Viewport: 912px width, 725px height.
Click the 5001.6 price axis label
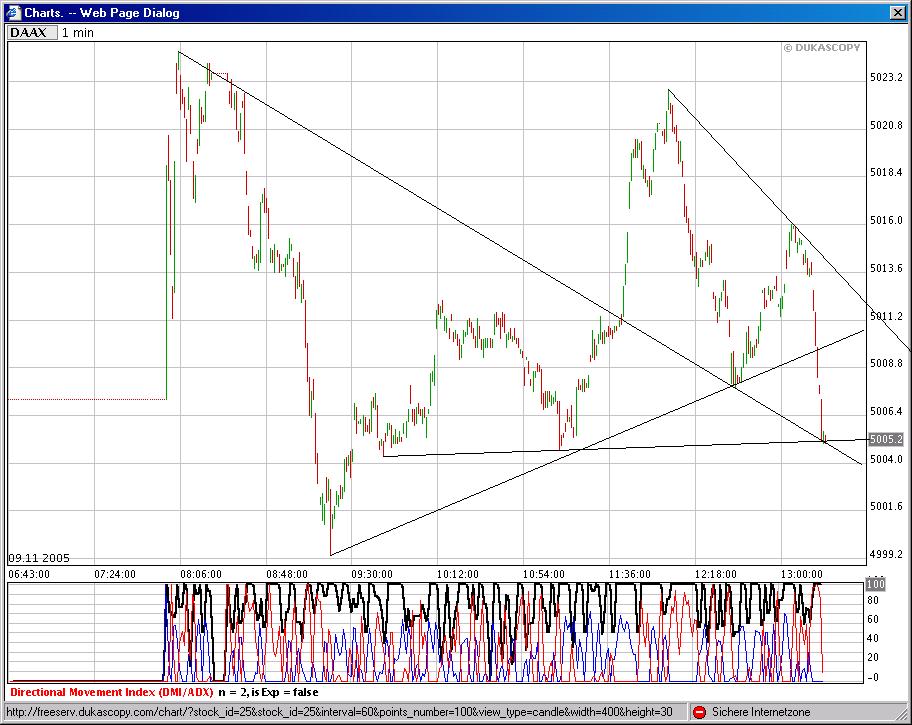pos(886,506)
